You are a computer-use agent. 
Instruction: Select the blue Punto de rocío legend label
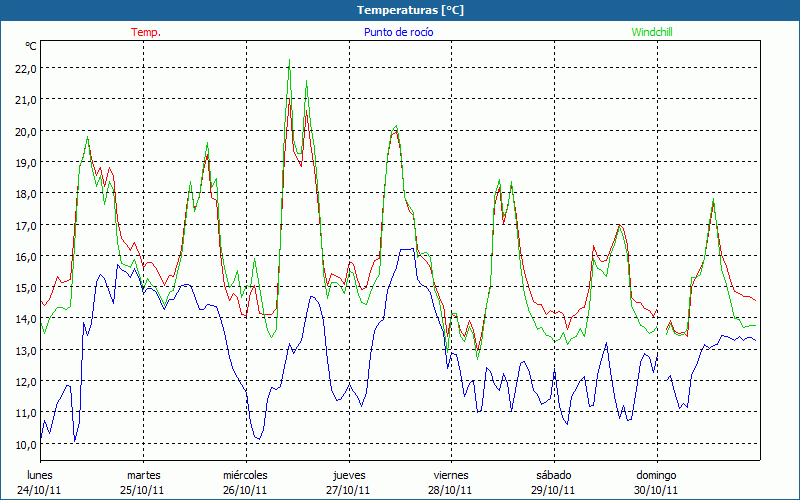(399, 32)
